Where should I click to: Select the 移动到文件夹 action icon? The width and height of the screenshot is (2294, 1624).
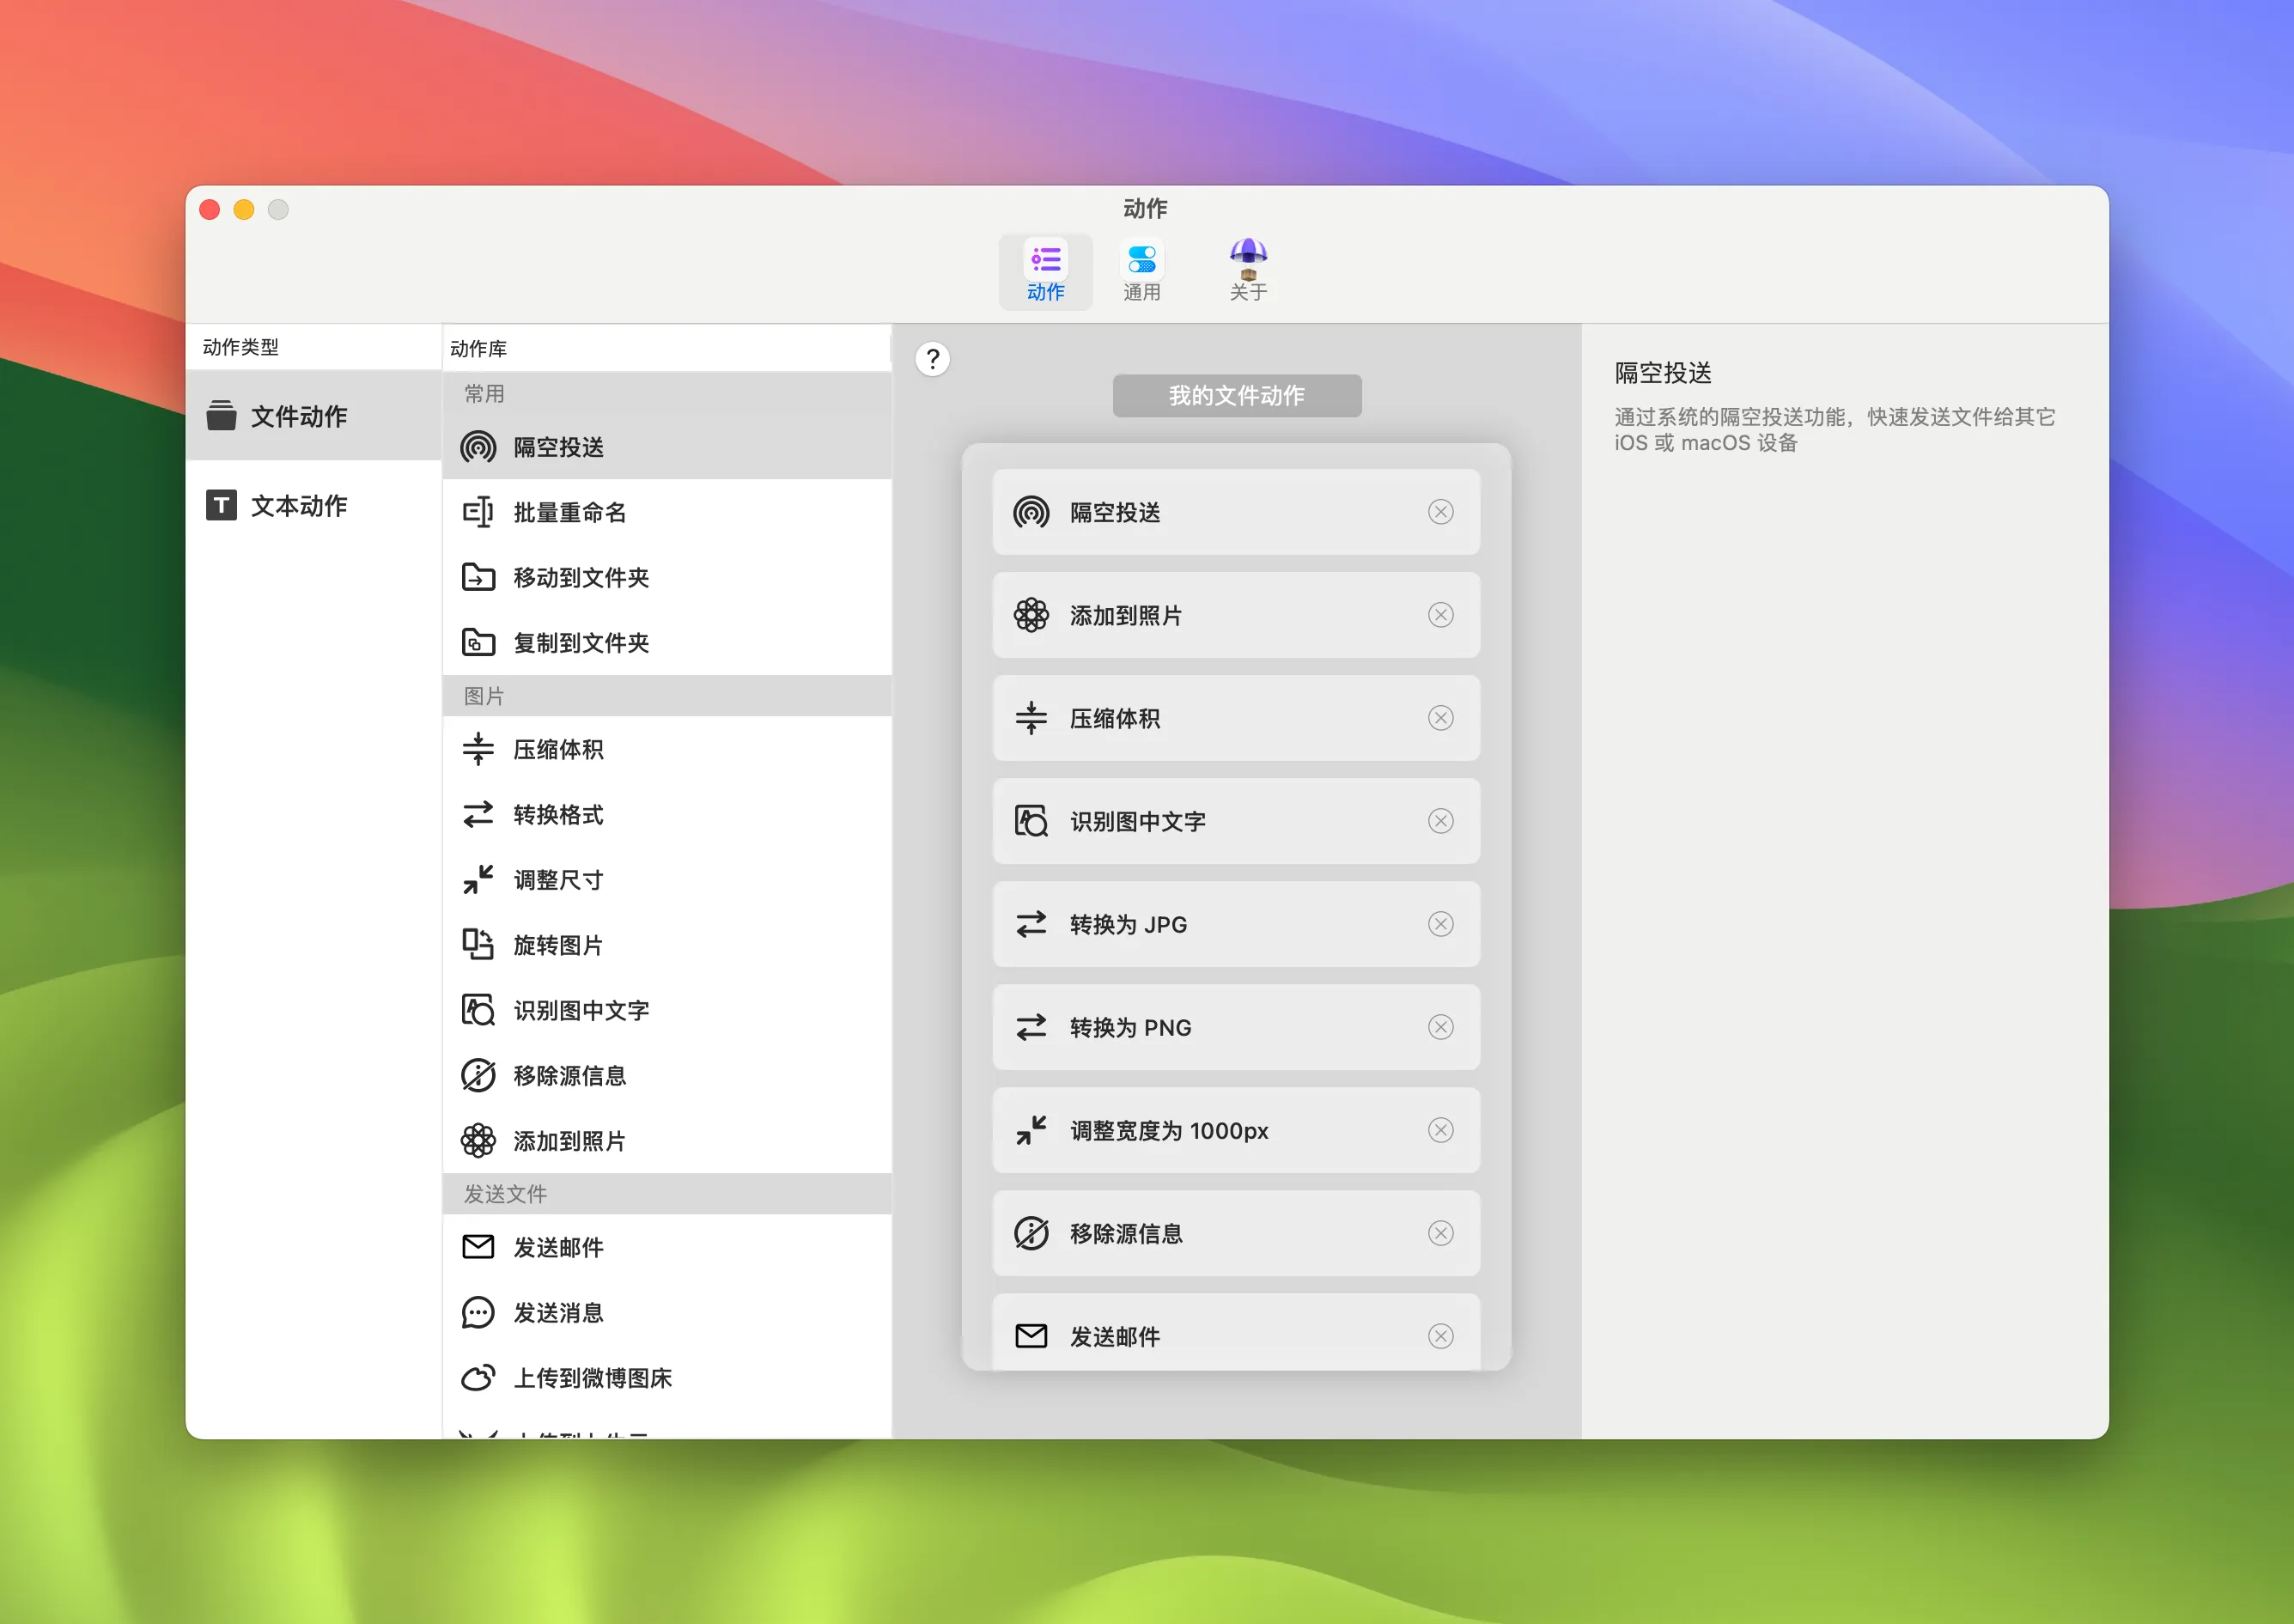[478, 578]
